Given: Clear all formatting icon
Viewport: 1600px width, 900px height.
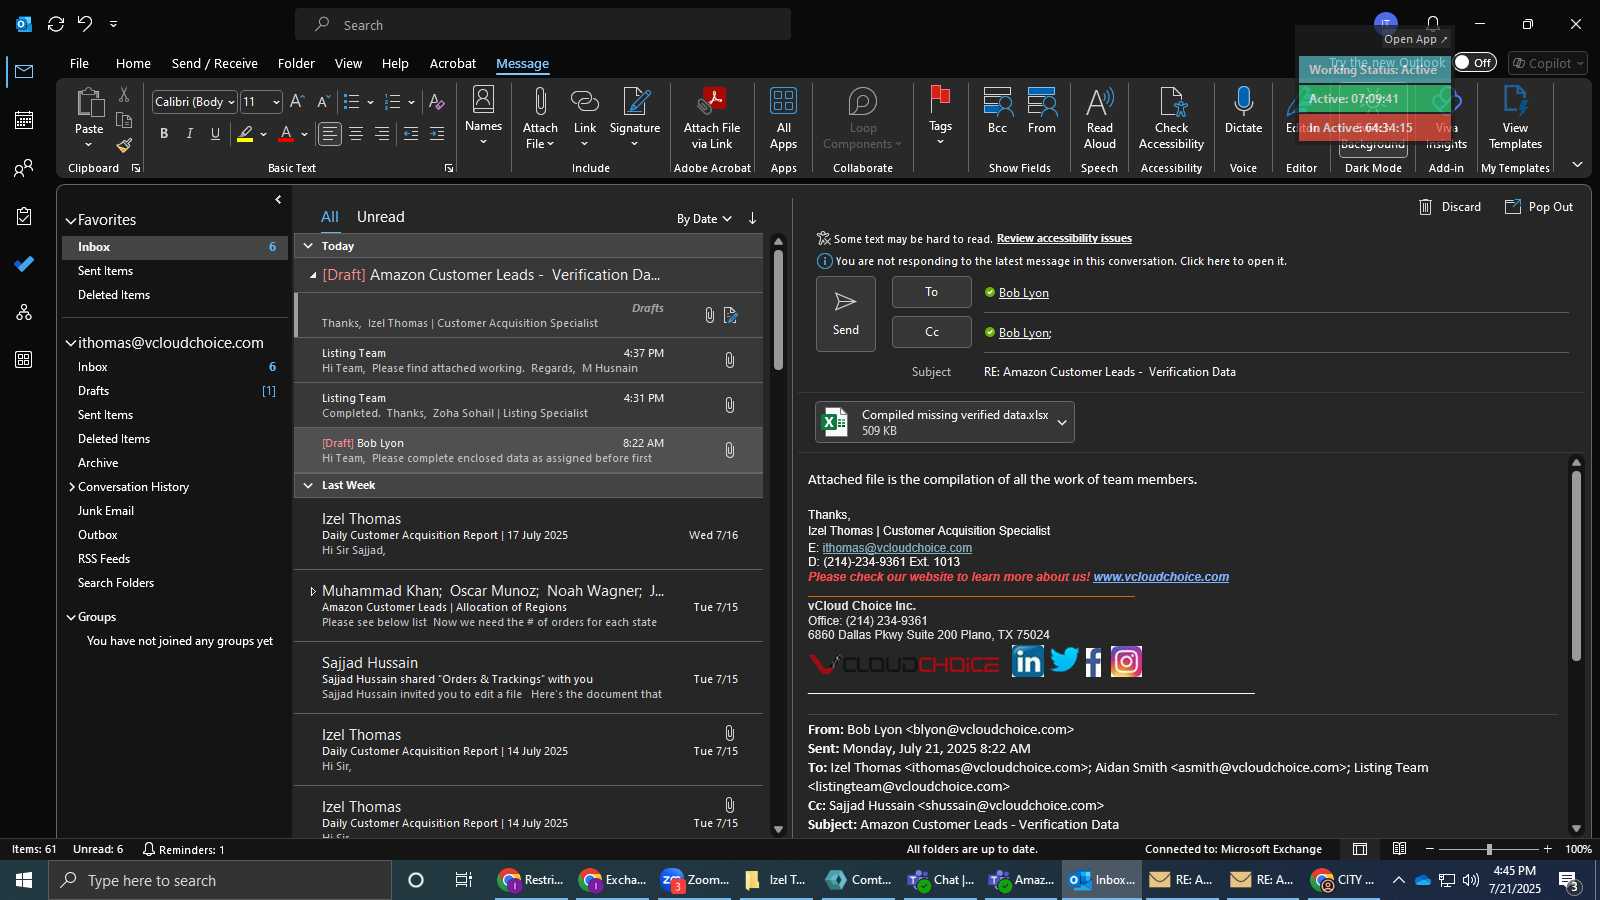Looking at the screenshot, I should [x=436, y=102].
